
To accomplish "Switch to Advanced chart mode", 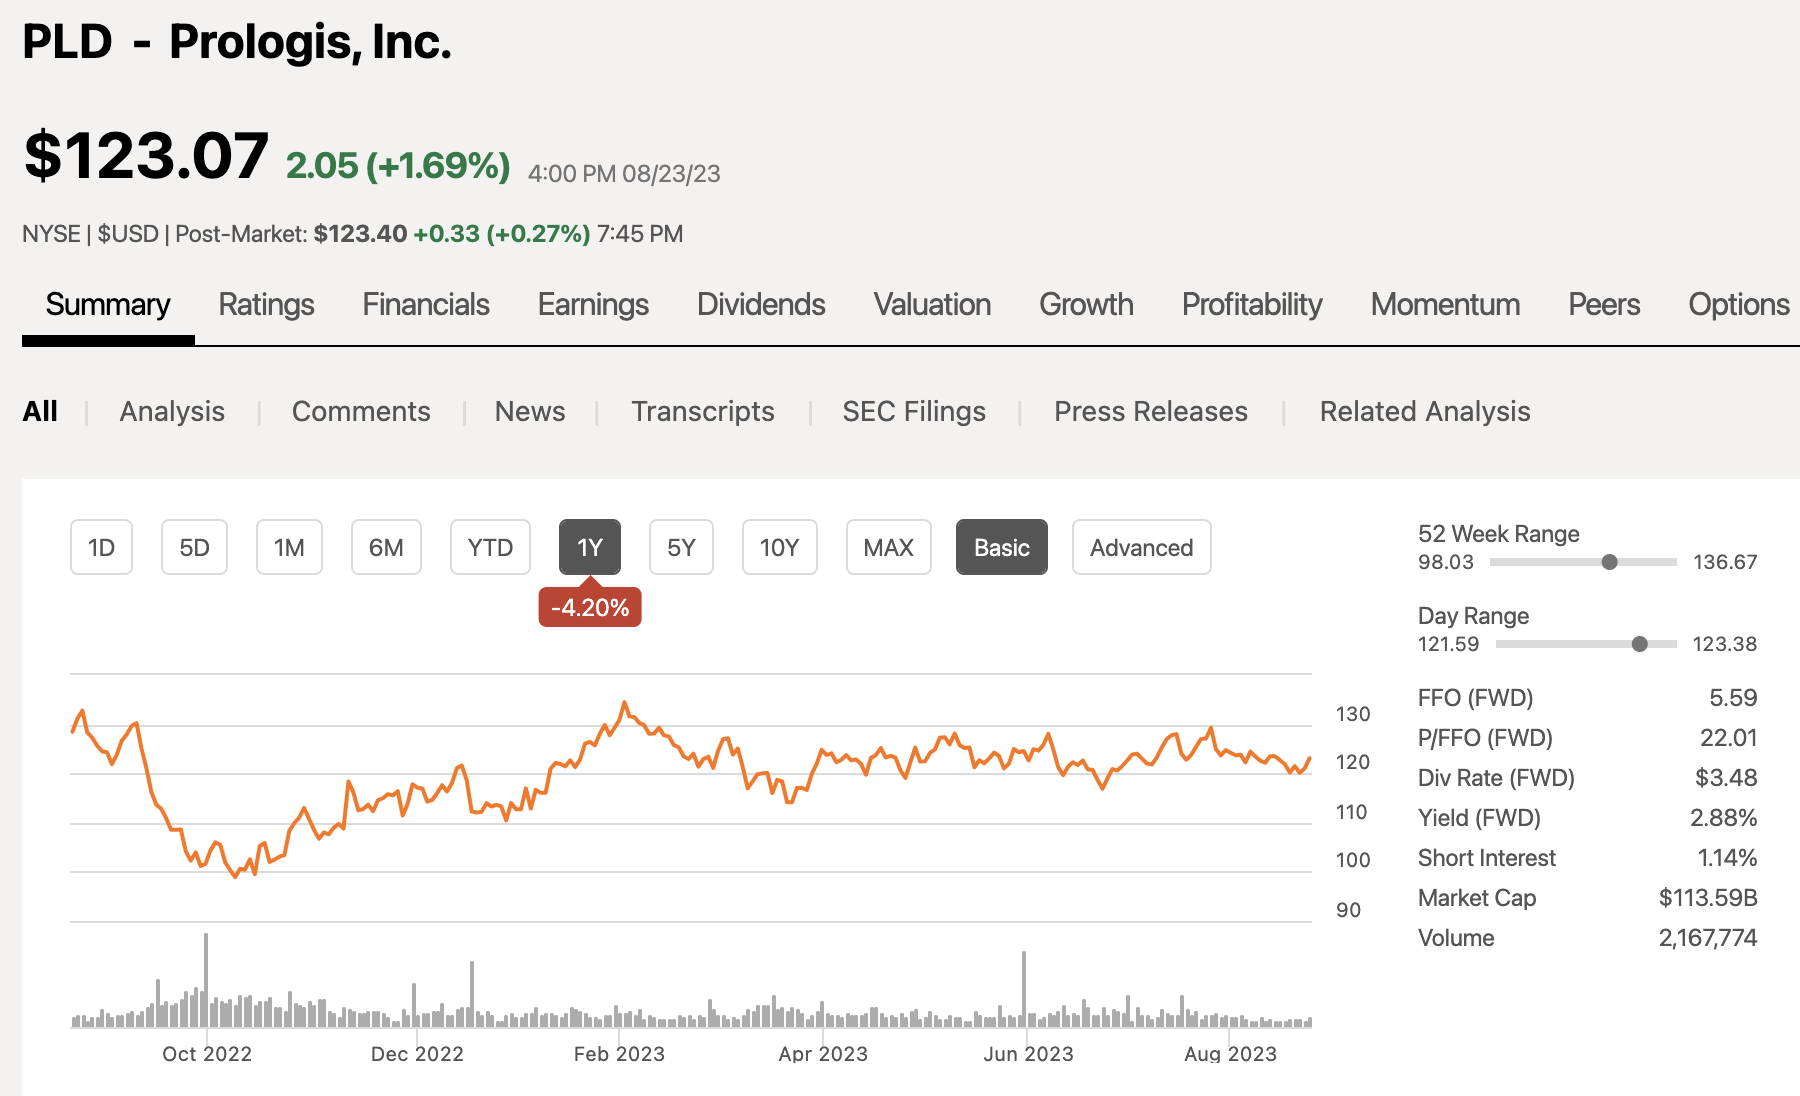I will tap(1141, 547).
